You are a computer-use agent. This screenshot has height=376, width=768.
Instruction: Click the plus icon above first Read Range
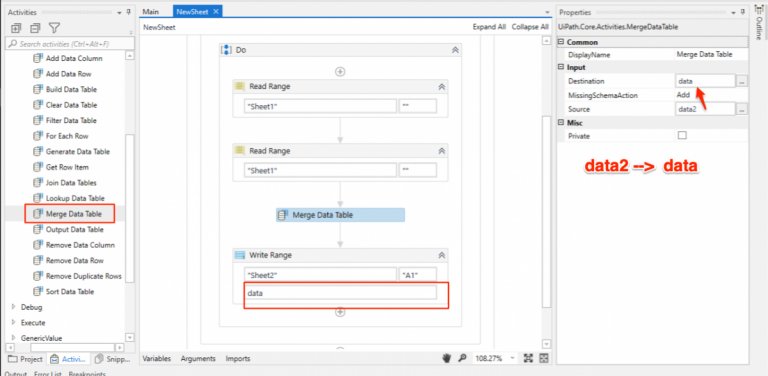coord(340,72)
